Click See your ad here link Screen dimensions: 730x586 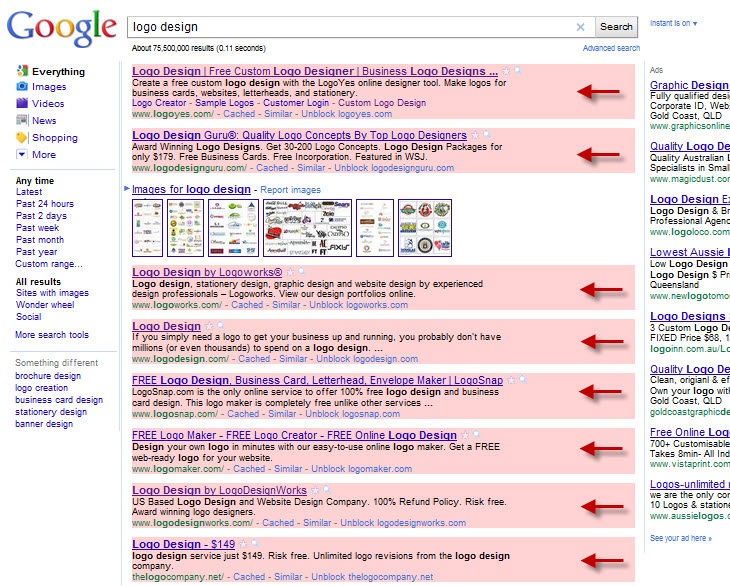pyautogui.click(x=681, y=538)
